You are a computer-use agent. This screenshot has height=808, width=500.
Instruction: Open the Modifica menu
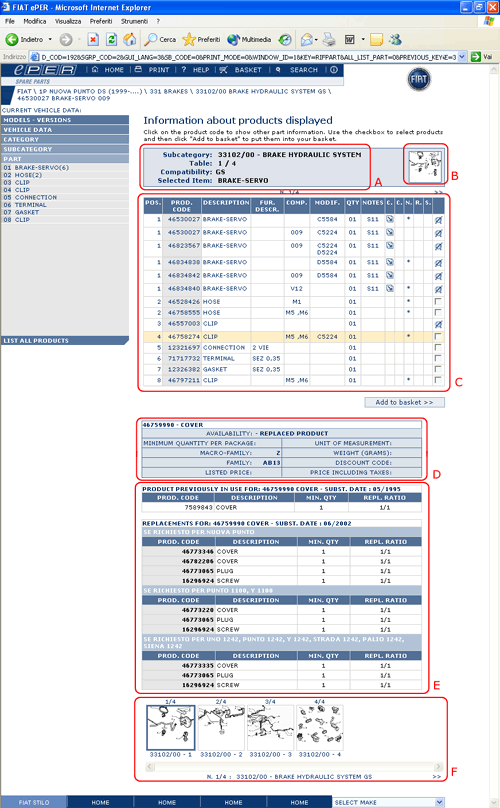point(35,22)
